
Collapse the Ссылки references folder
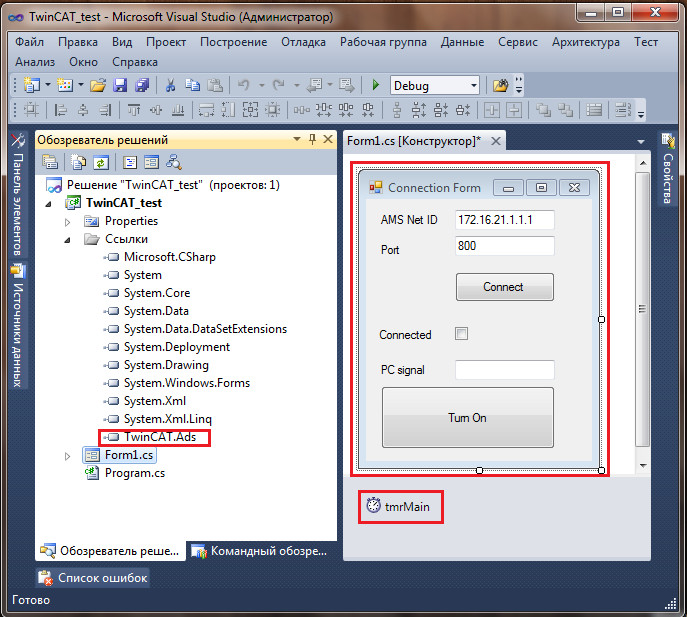tap(67, 240)
